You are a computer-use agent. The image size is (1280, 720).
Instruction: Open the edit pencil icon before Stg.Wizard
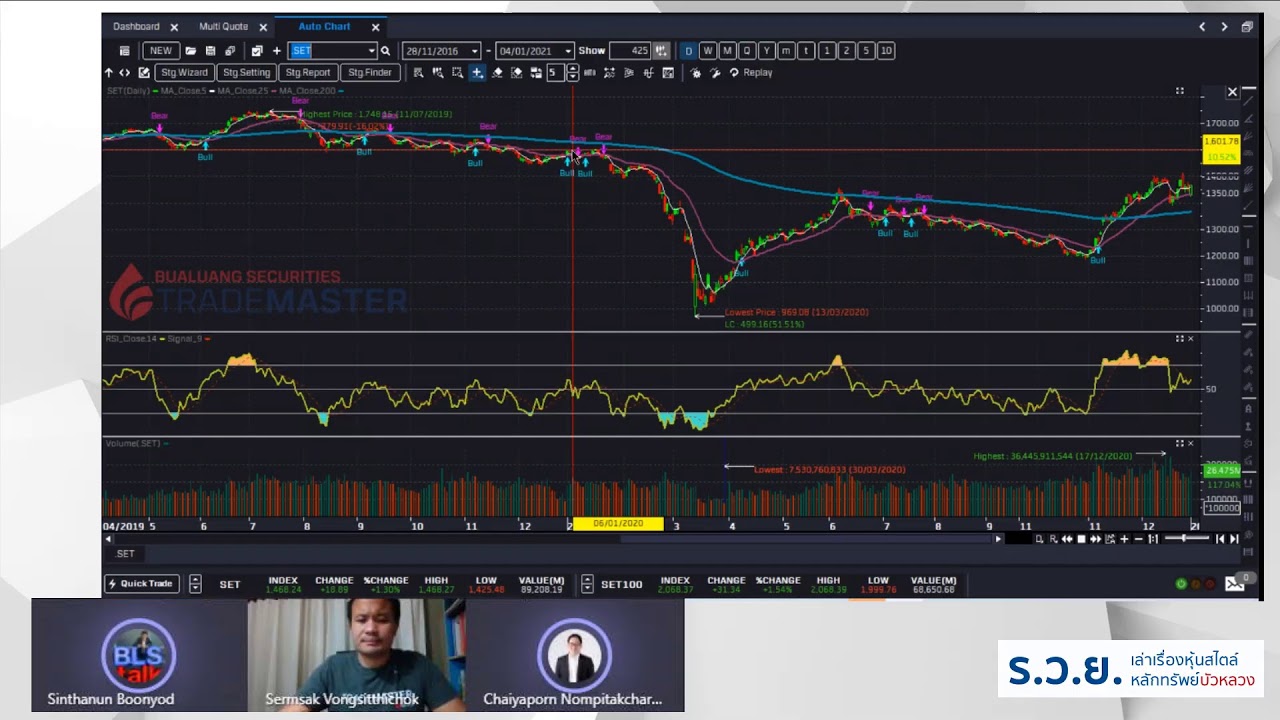144,73
